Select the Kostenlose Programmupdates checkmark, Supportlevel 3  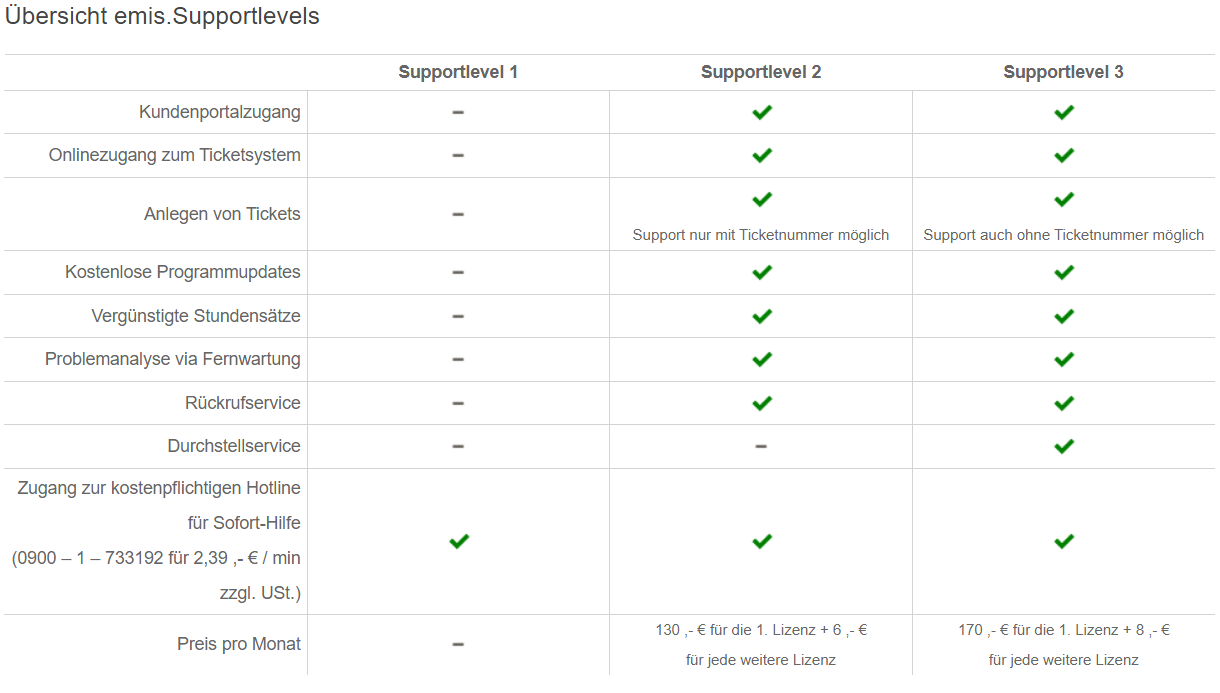(x=1064, y=272)
